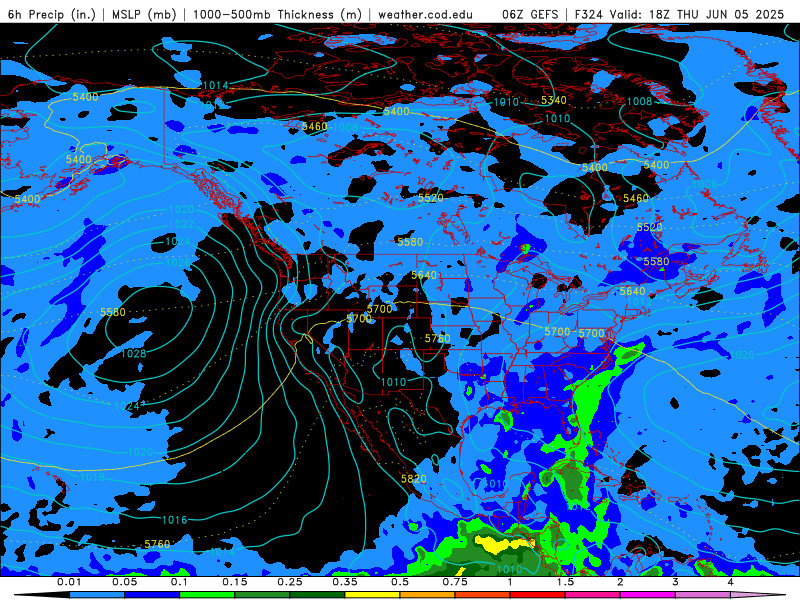The image size is (800, 600).
Task: Click the red 1–1.5 legend color
Action: (x=538, y=595)
